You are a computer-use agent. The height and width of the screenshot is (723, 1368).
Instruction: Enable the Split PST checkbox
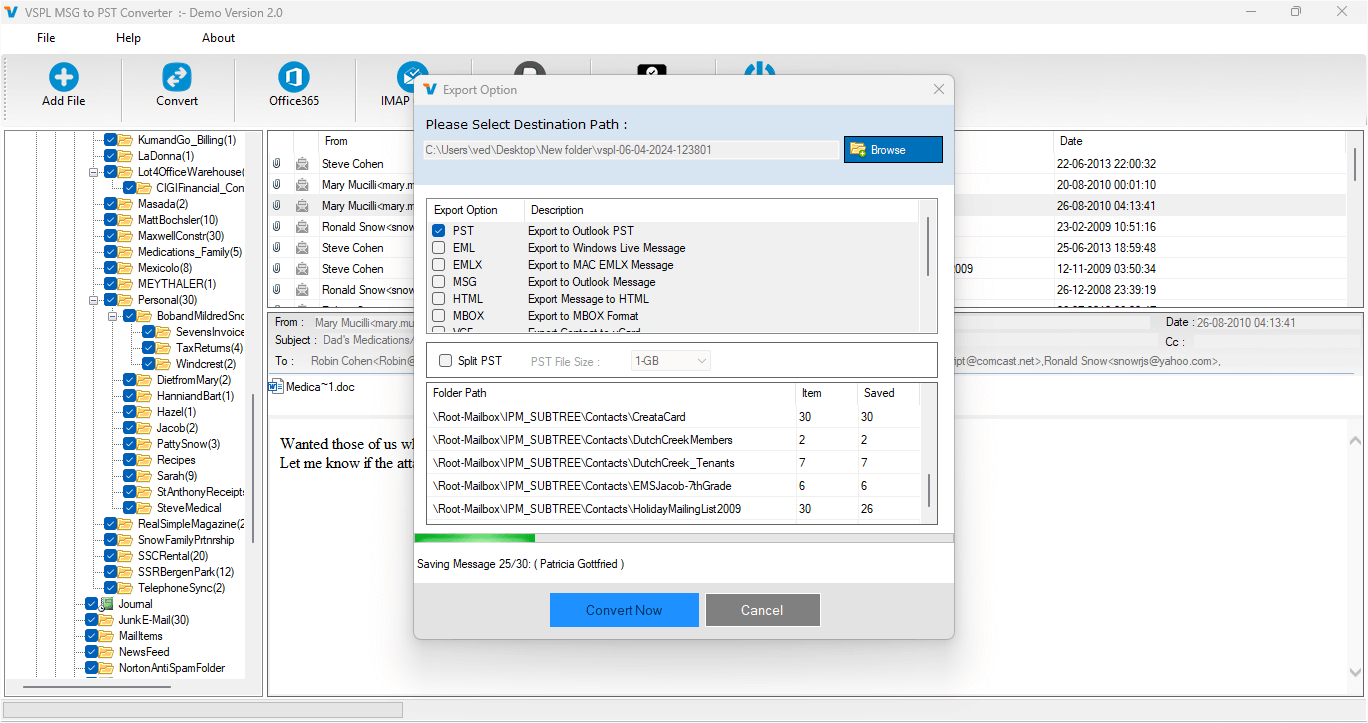point(446,361)
